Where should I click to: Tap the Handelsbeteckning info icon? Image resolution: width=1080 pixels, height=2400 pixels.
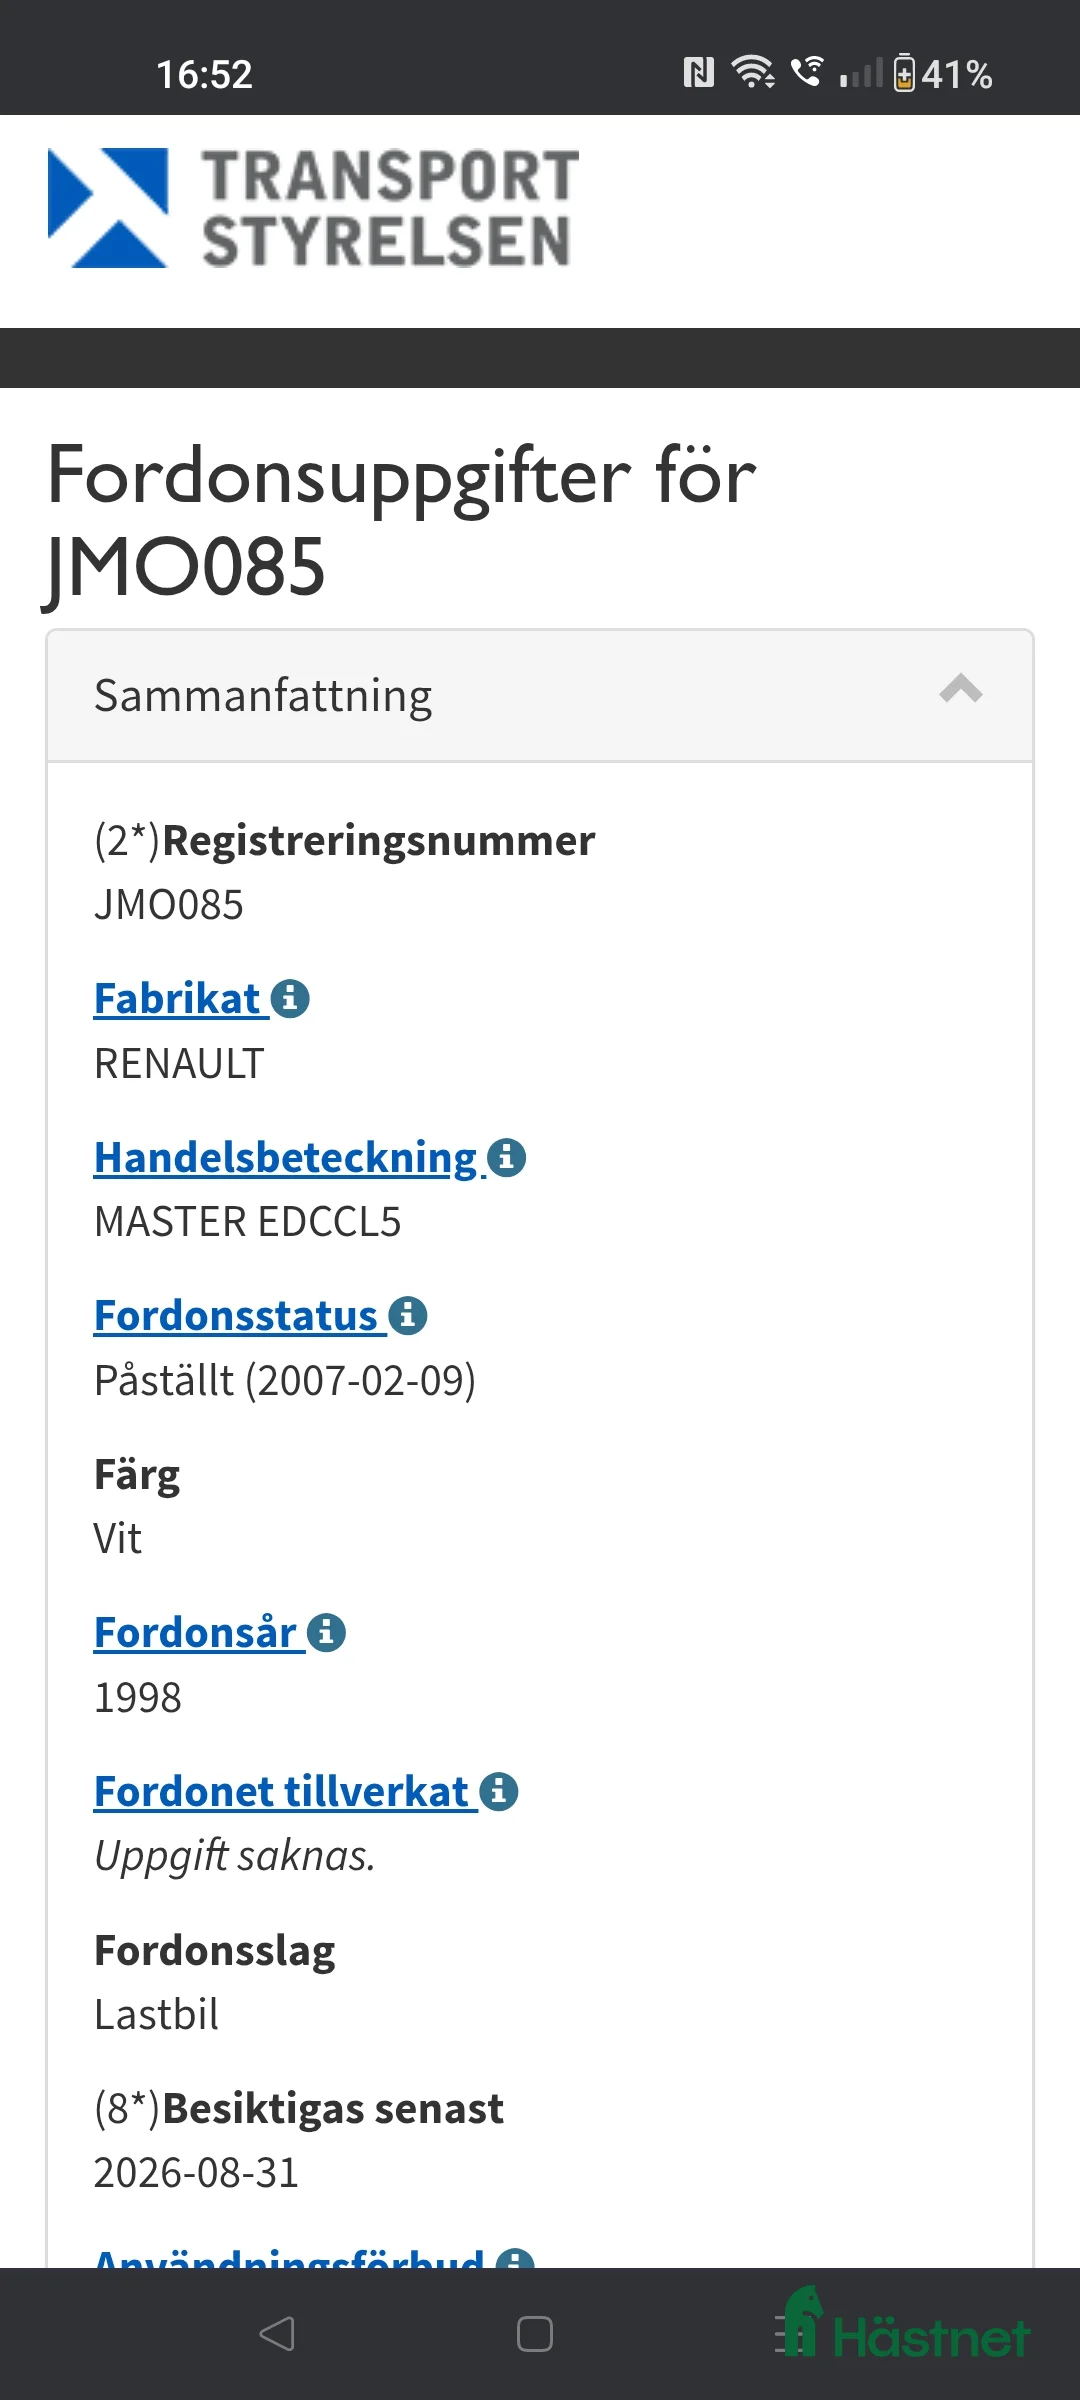tap(506, 1158)
